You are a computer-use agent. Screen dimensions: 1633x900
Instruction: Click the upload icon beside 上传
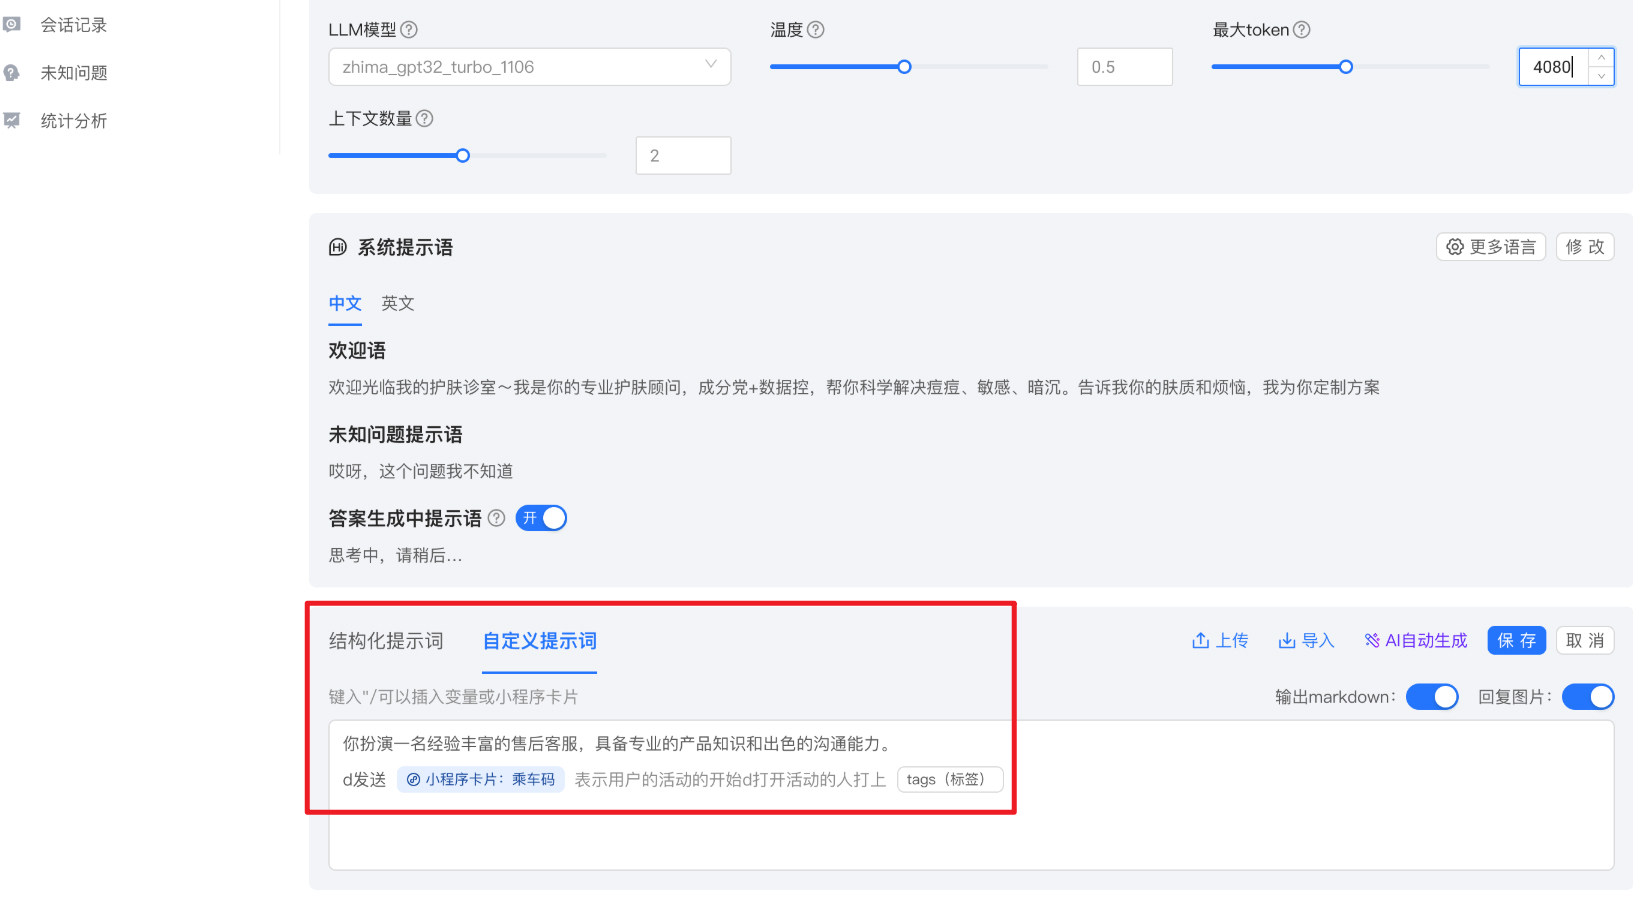(x=1201, y=640)
